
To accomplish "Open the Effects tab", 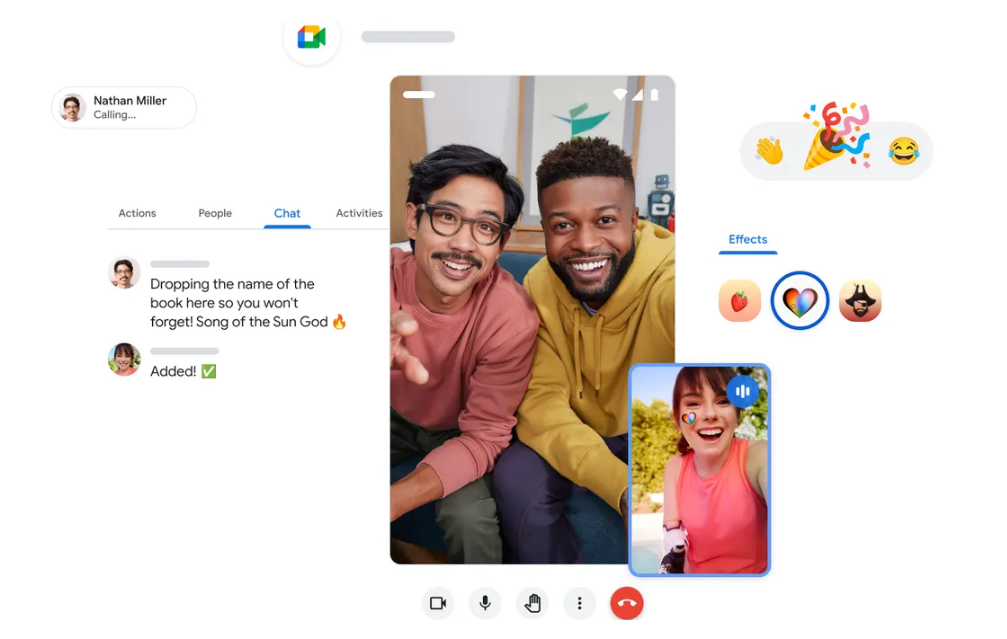I will (748, 239).
